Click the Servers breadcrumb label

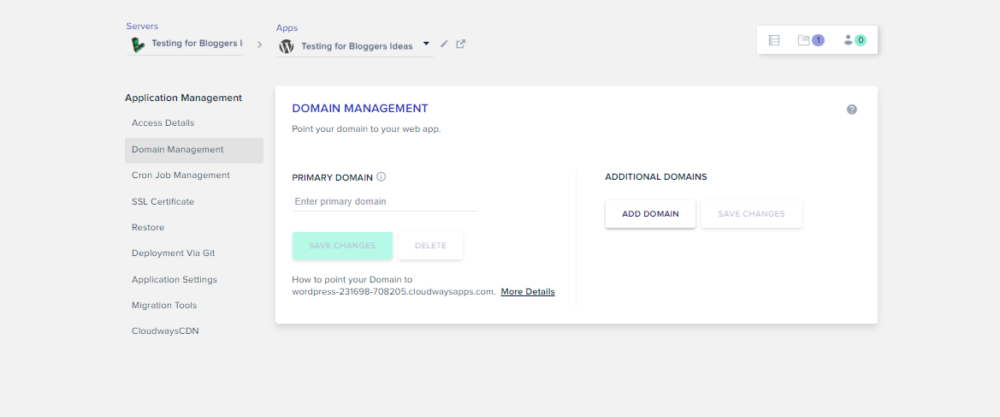(x=142, y=26)
